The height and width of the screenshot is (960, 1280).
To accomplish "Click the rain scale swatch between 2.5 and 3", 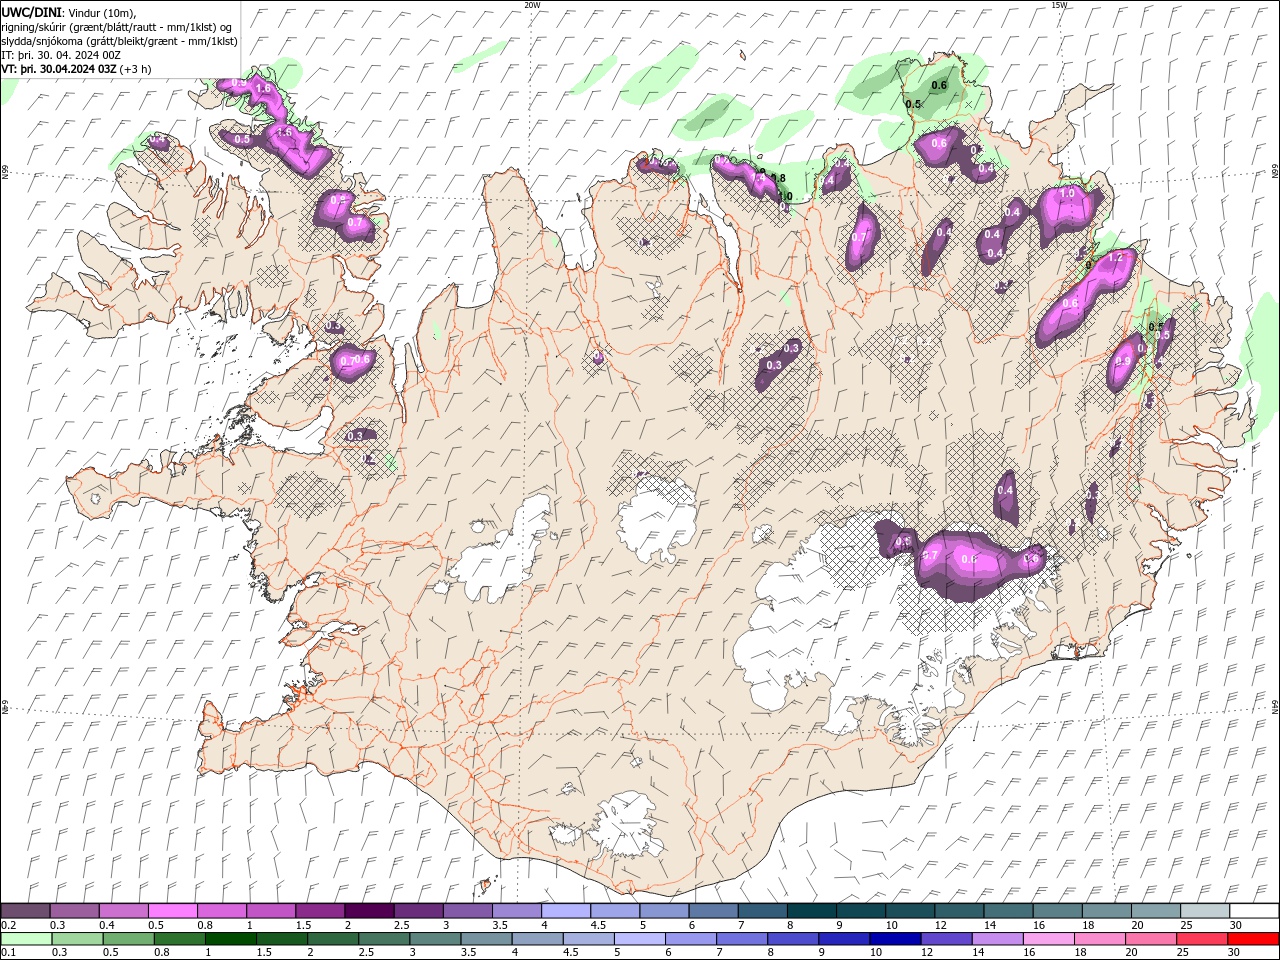I will tap(384, 939).
